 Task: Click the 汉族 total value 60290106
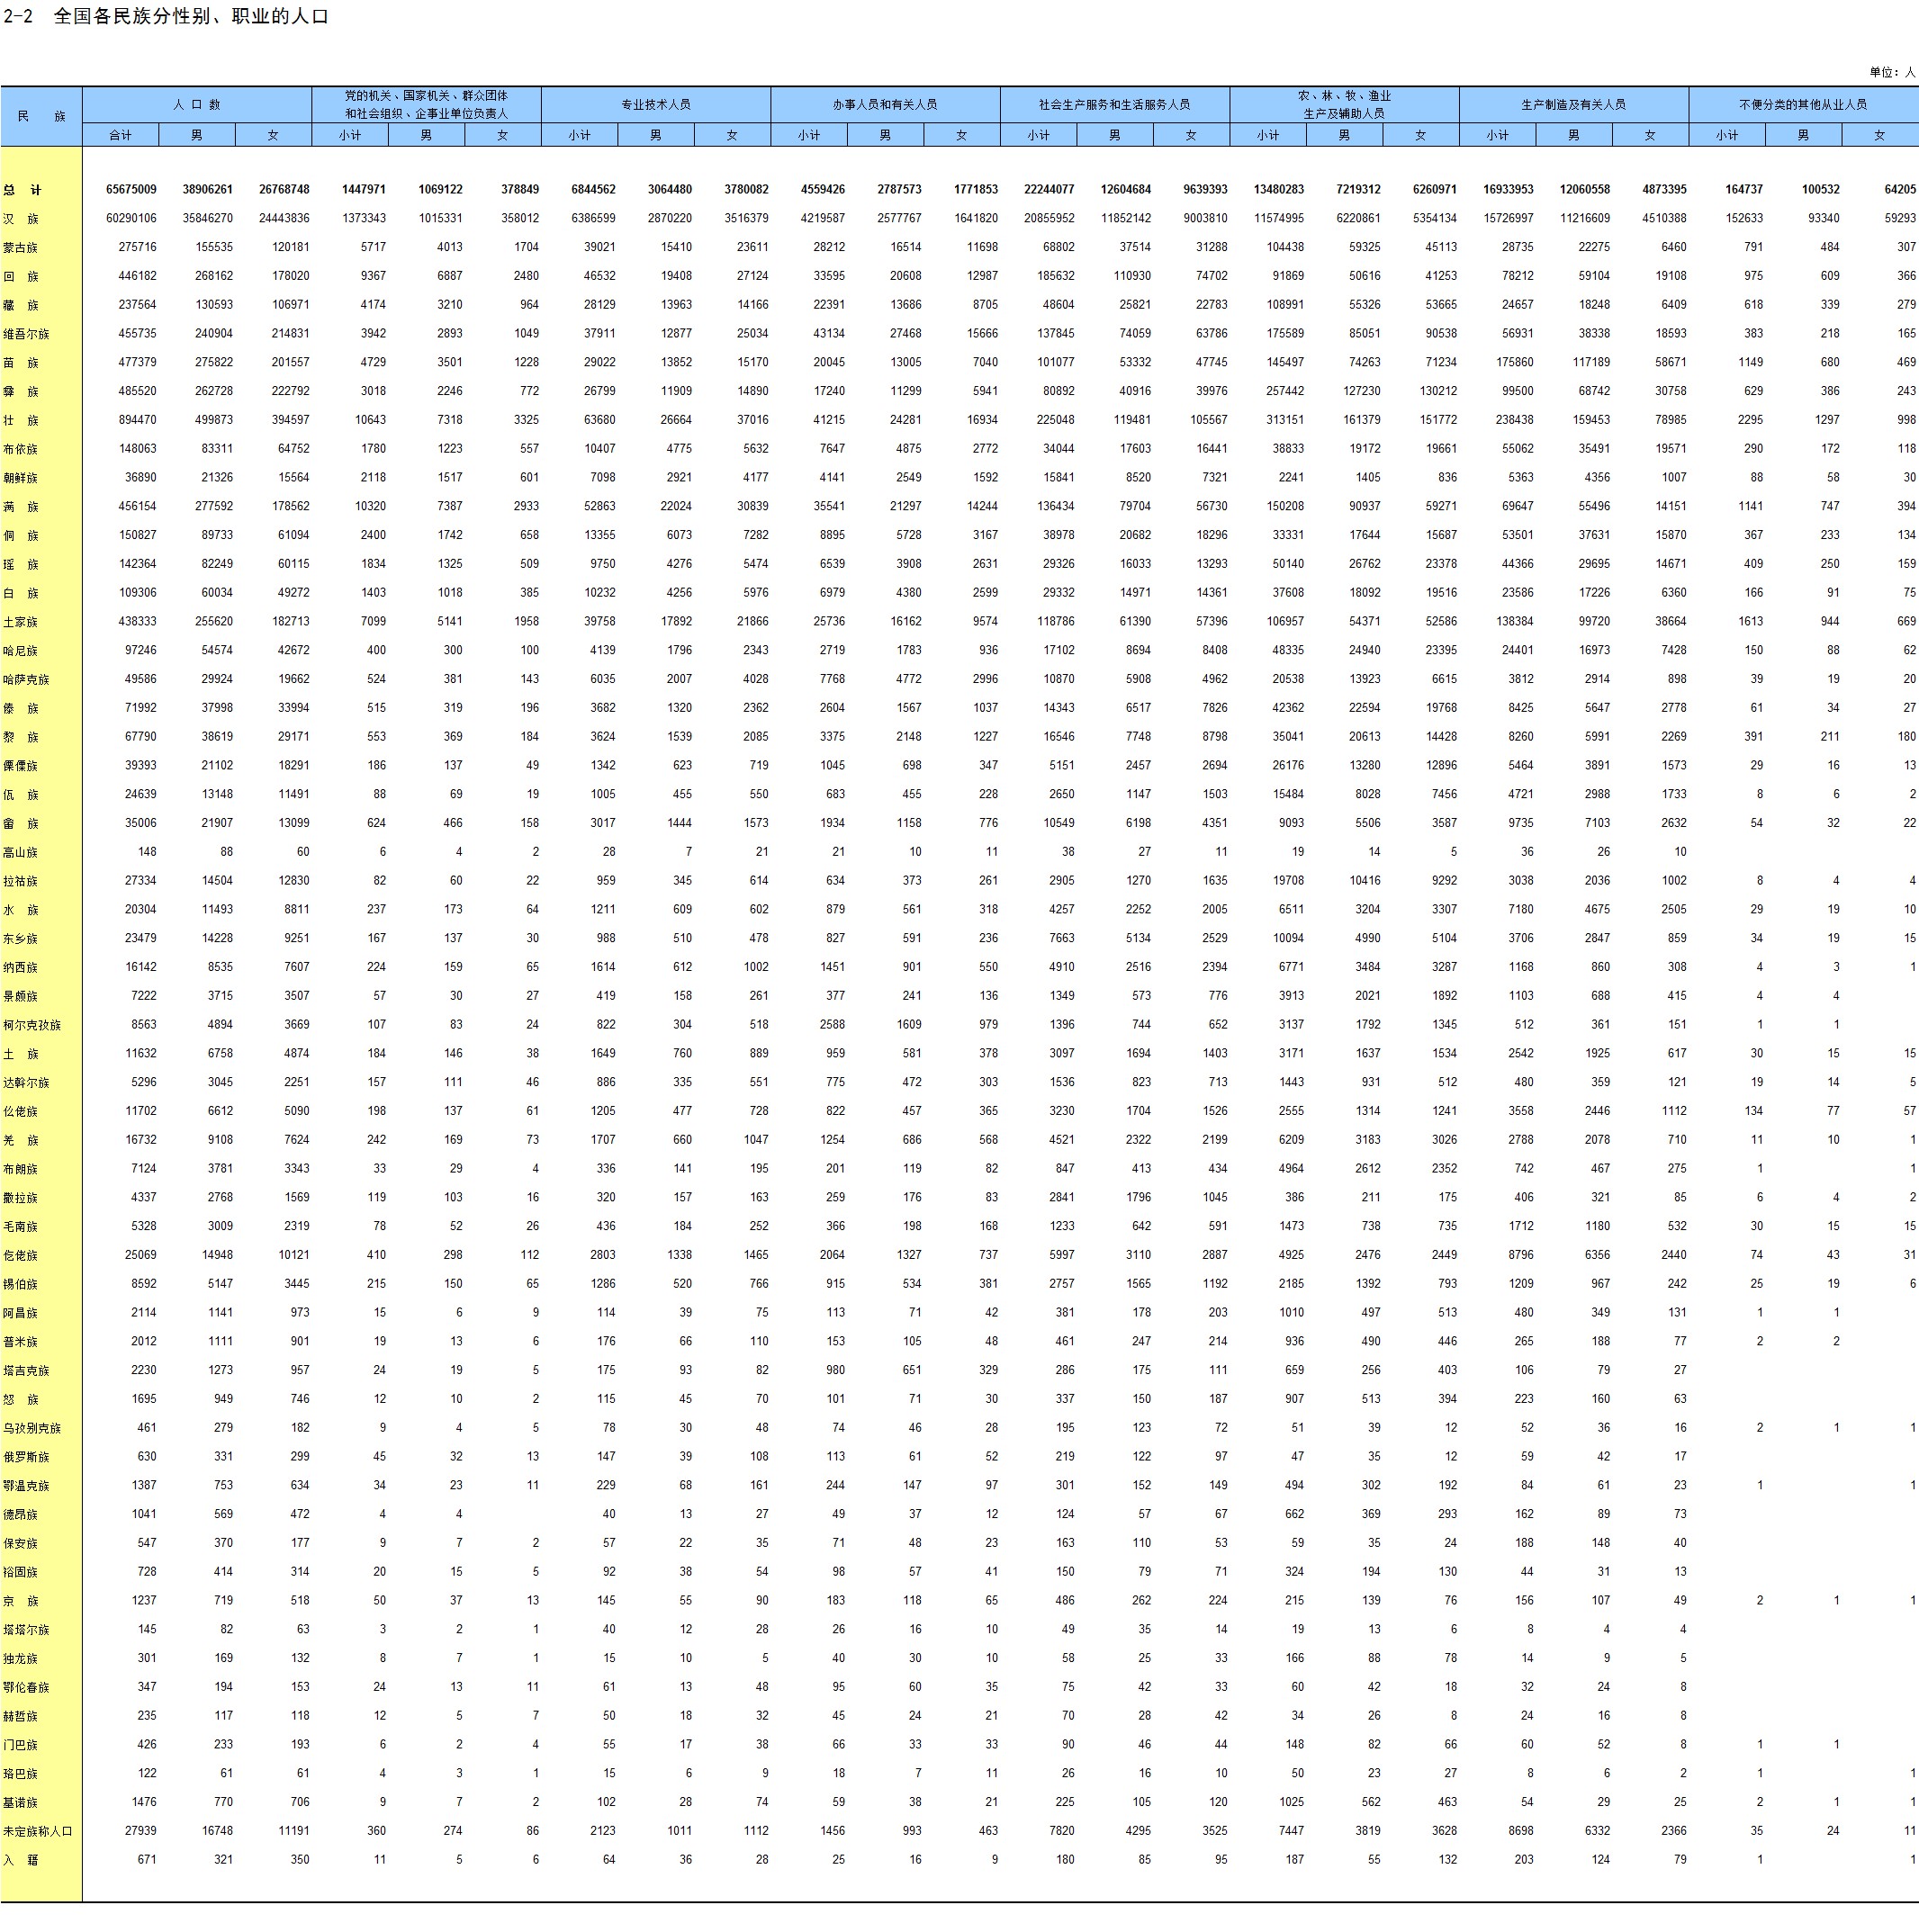tap(131, 218)
